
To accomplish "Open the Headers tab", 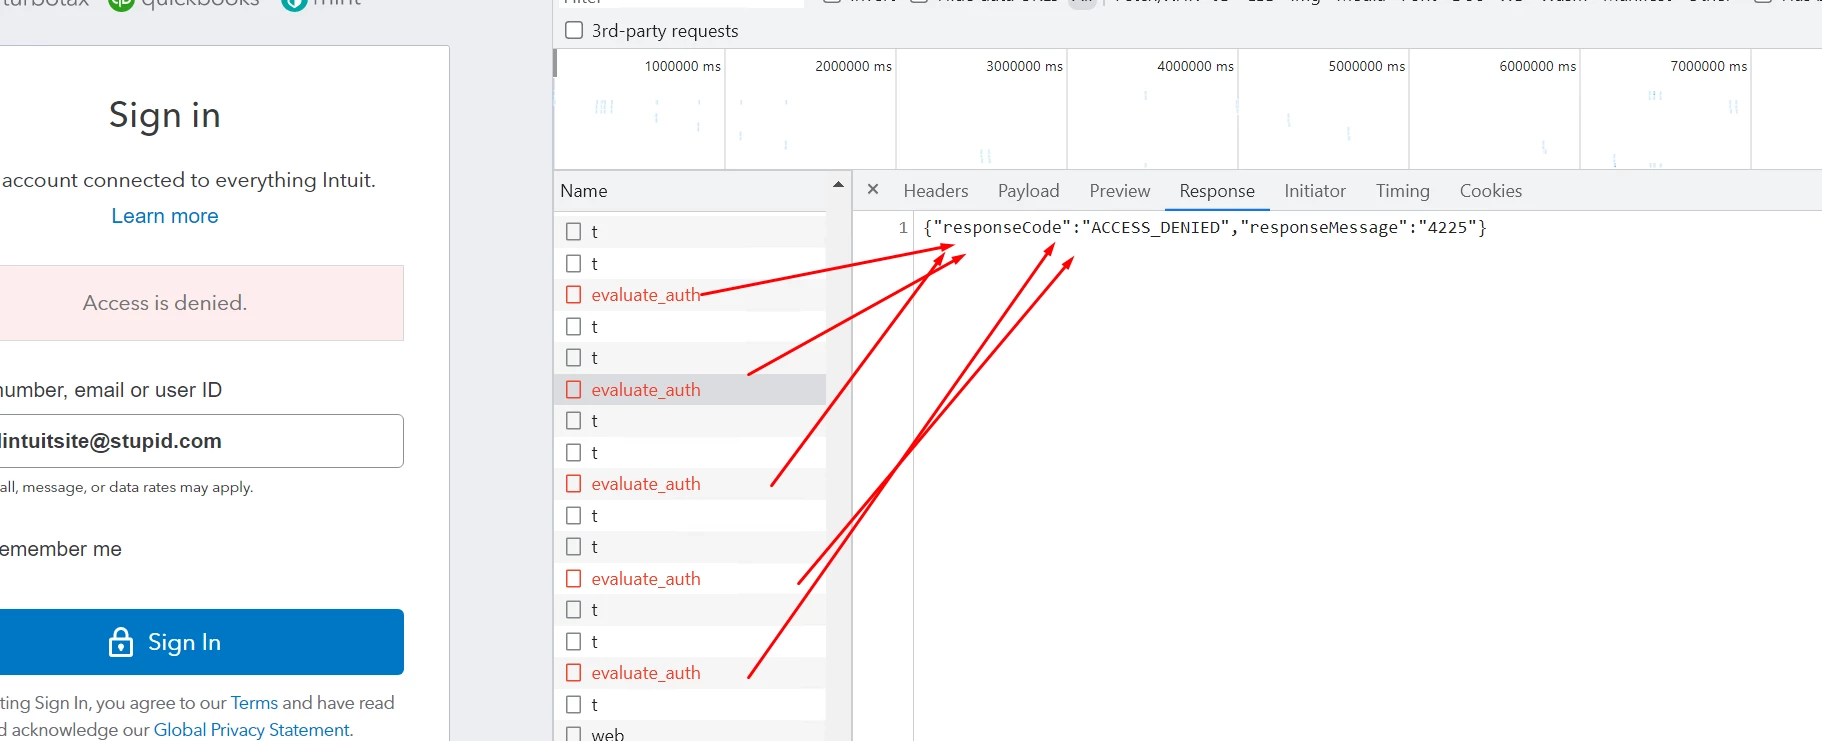I will coord(936,190).
